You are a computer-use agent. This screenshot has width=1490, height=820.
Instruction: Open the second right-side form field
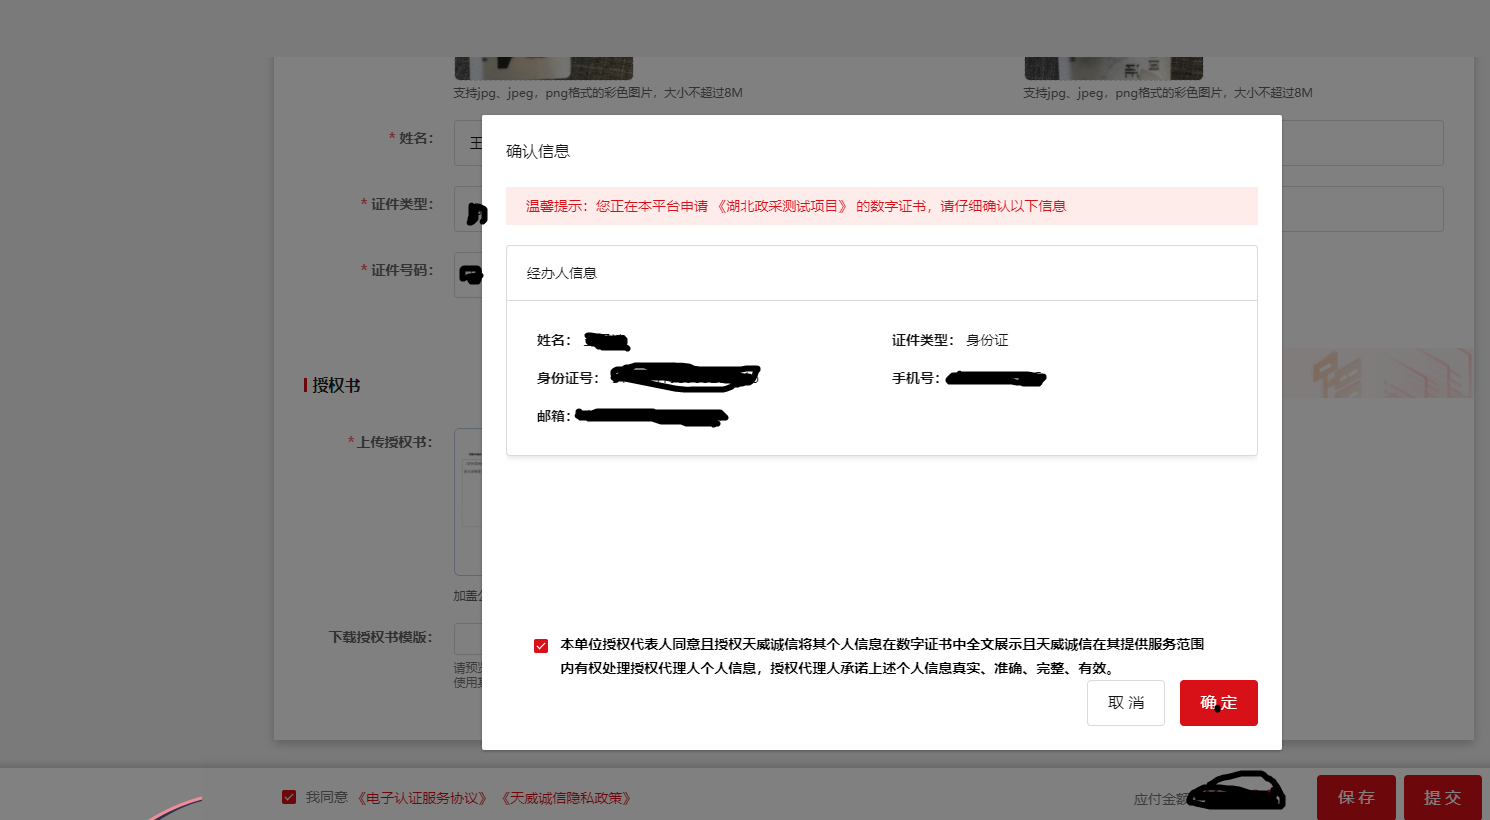point(1362,209)
